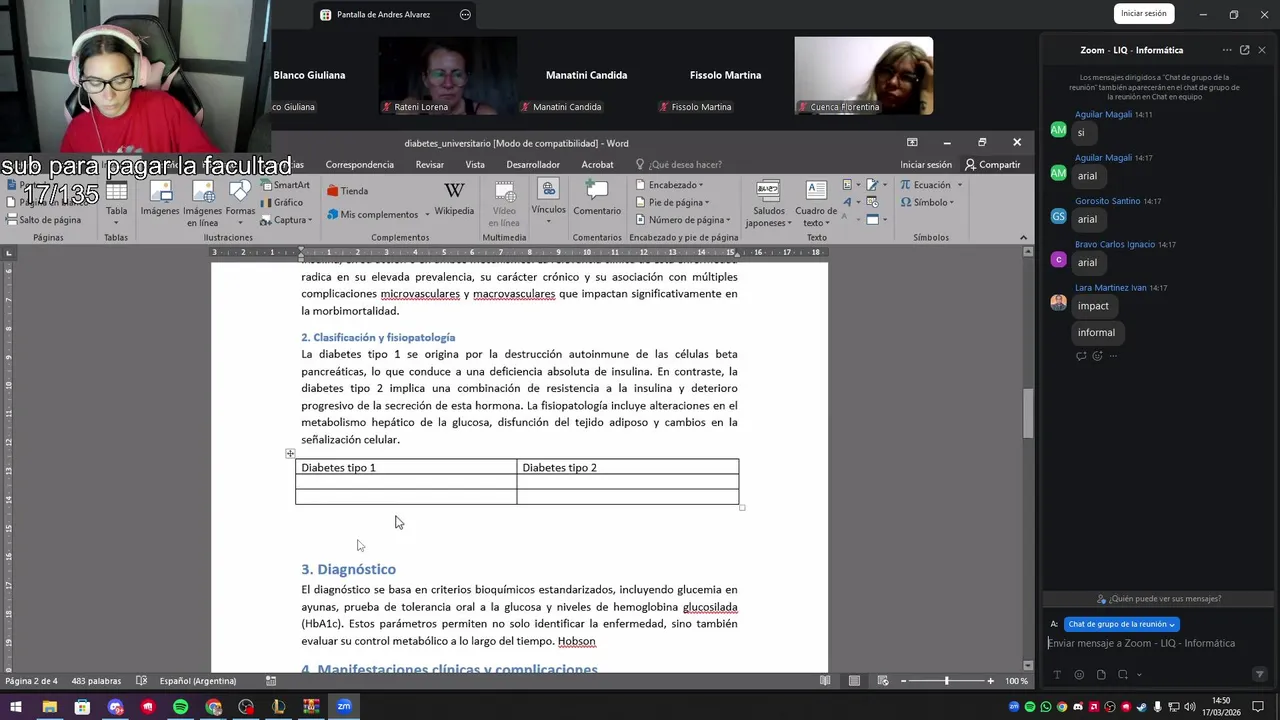This screenshot has height=720, width=1280.
Task: Click the zoom in plus button in Word
Action: [991, 681]
